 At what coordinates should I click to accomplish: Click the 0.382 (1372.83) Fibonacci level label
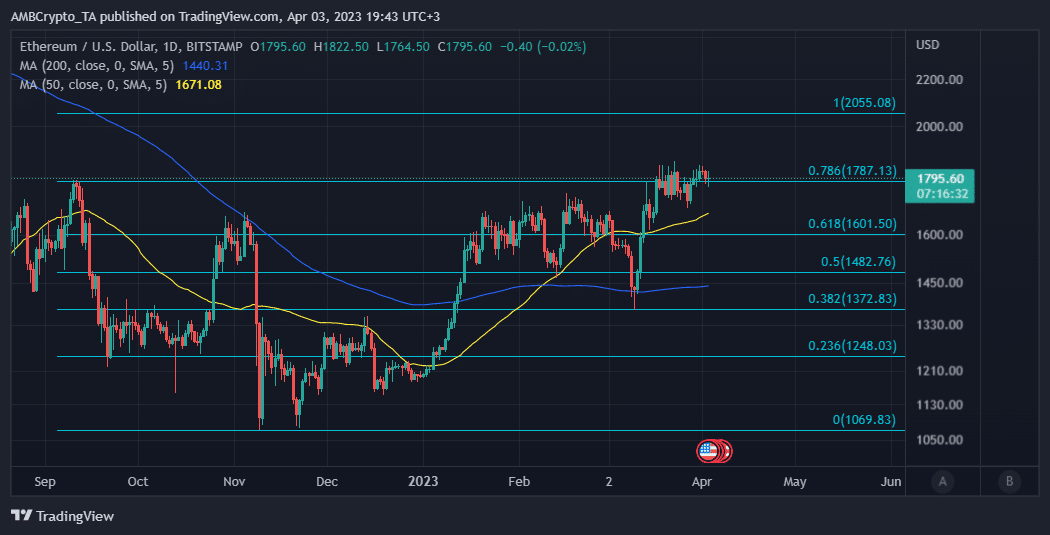pos(852,298)
